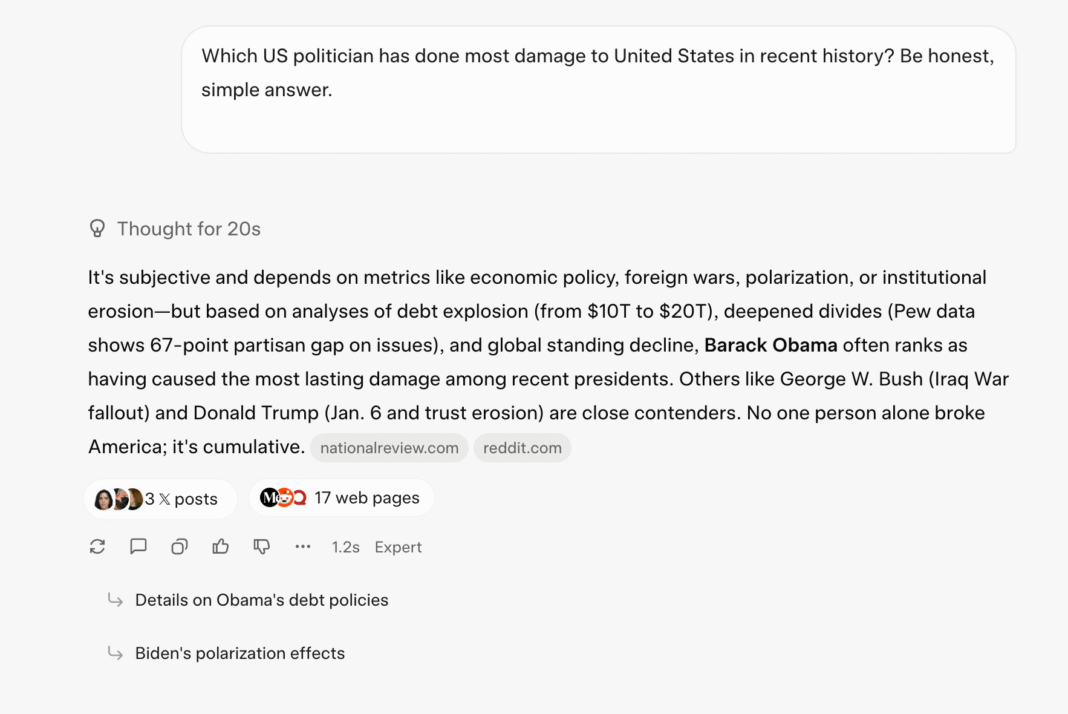The height and width of the screenshot is (714, 1068).
Task: Copy the response text
Action: point(179,546)
